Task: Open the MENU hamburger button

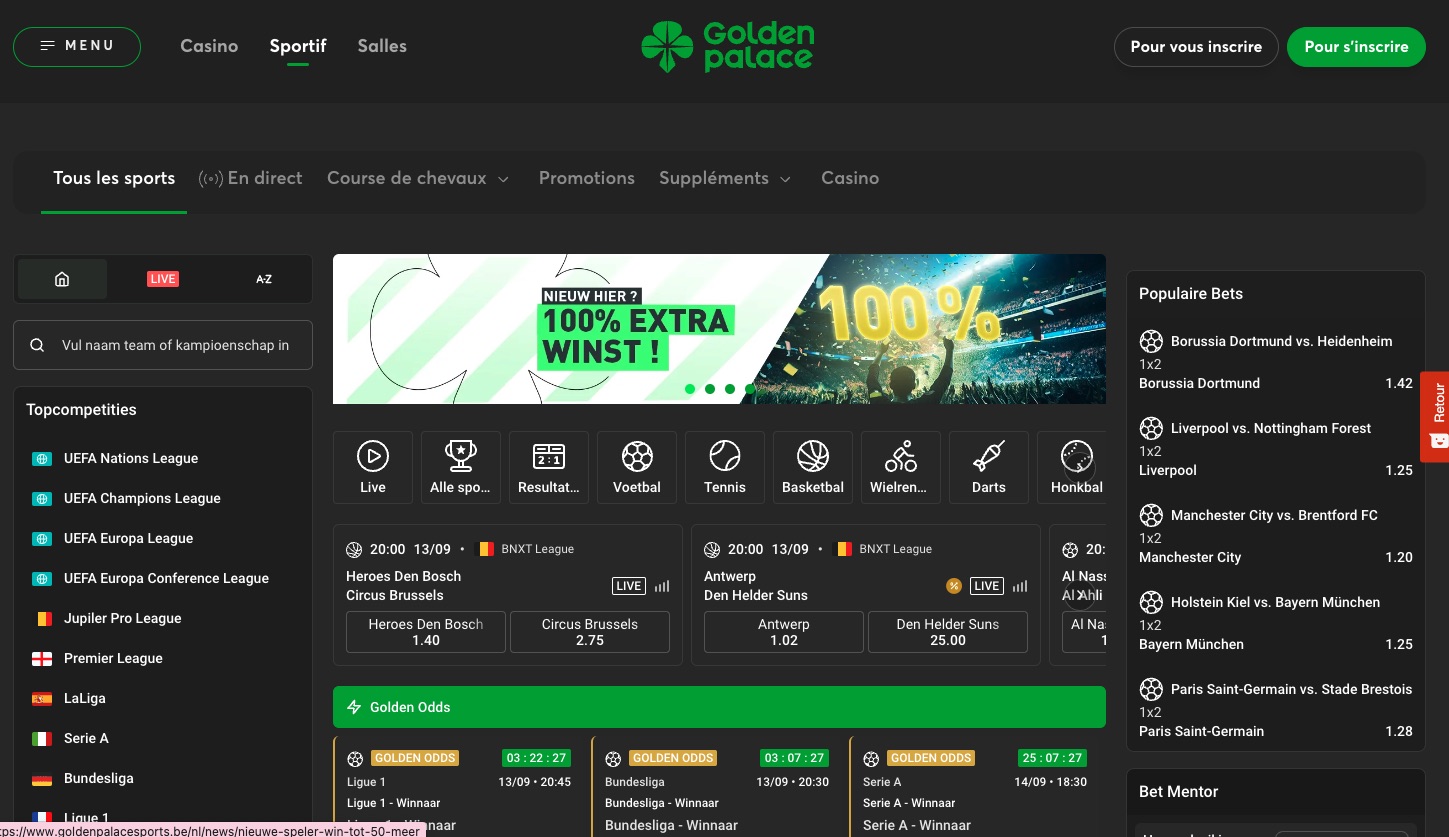Action: point(77,46)
